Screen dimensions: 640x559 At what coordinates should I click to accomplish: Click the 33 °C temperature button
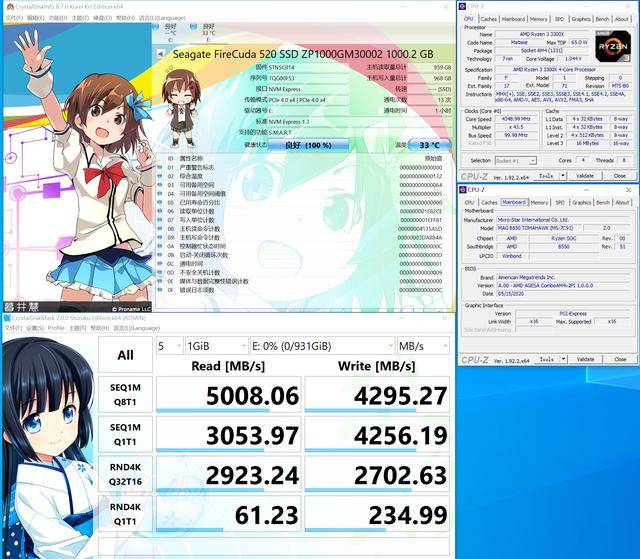tap(430, 145)
